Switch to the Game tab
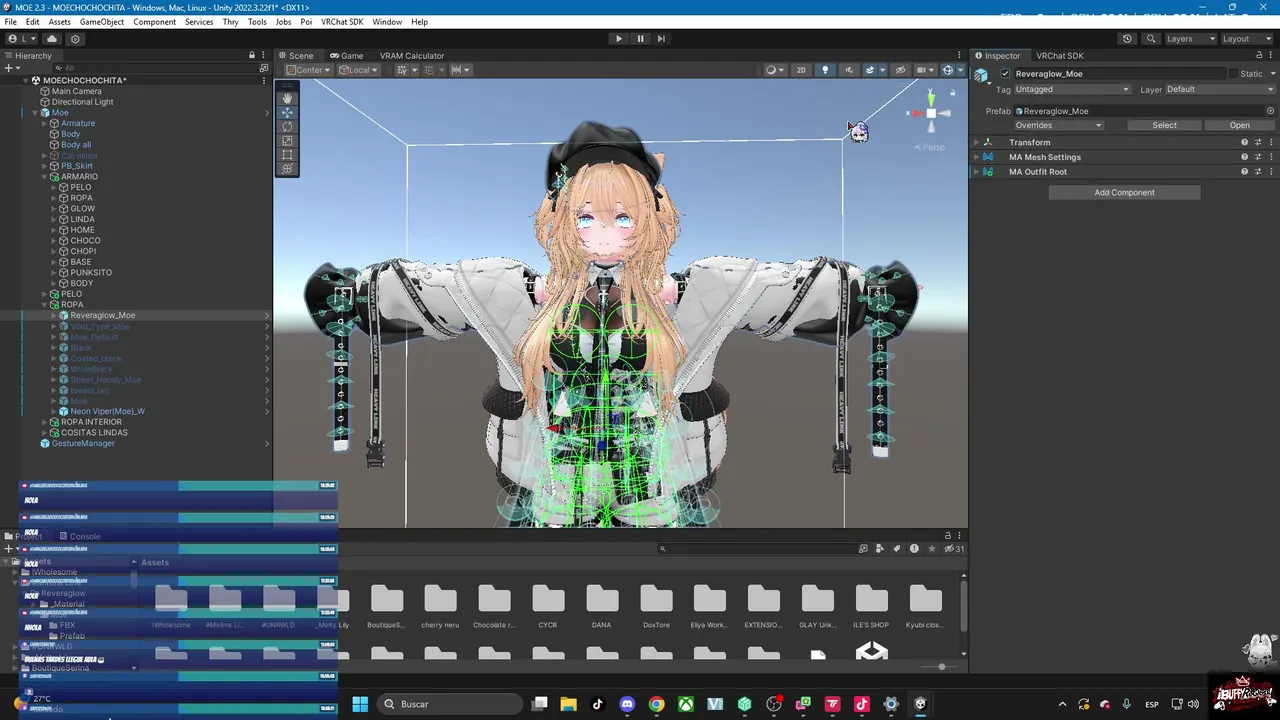The width and height of the screenshot is (1280, 720). (x=346, y=56)
